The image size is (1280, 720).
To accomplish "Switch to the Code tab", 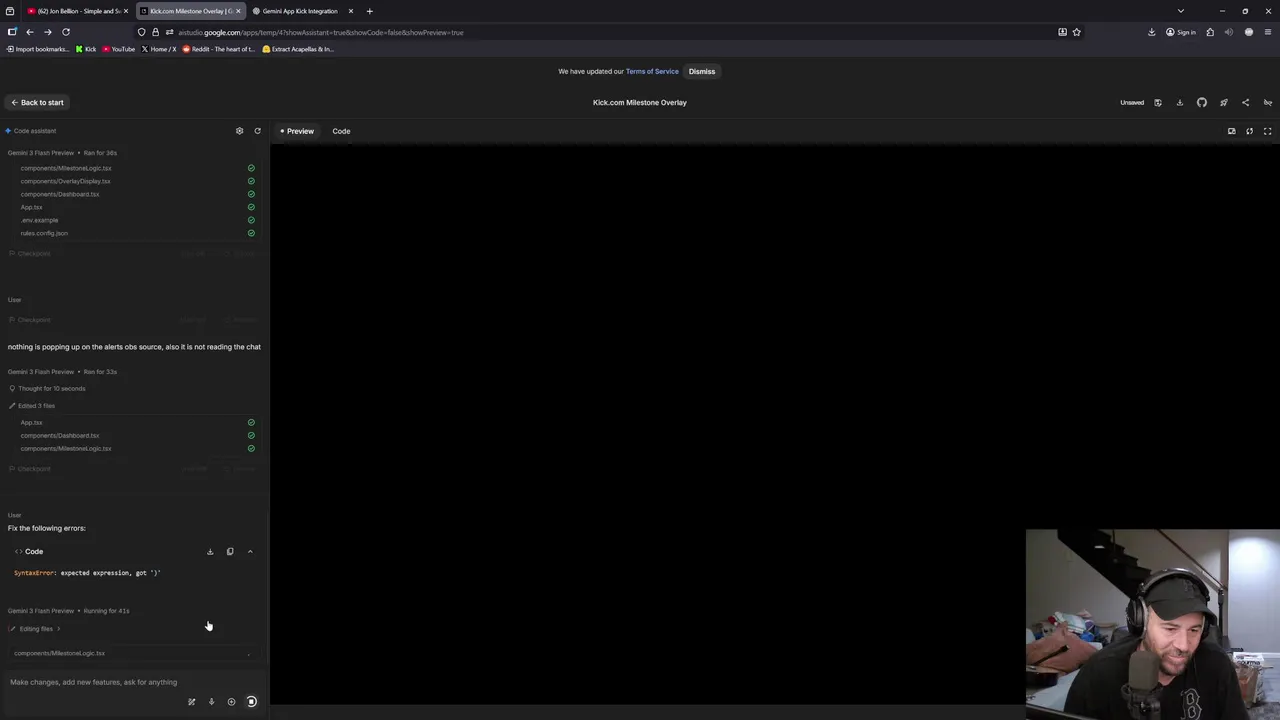I will point(341,131).
